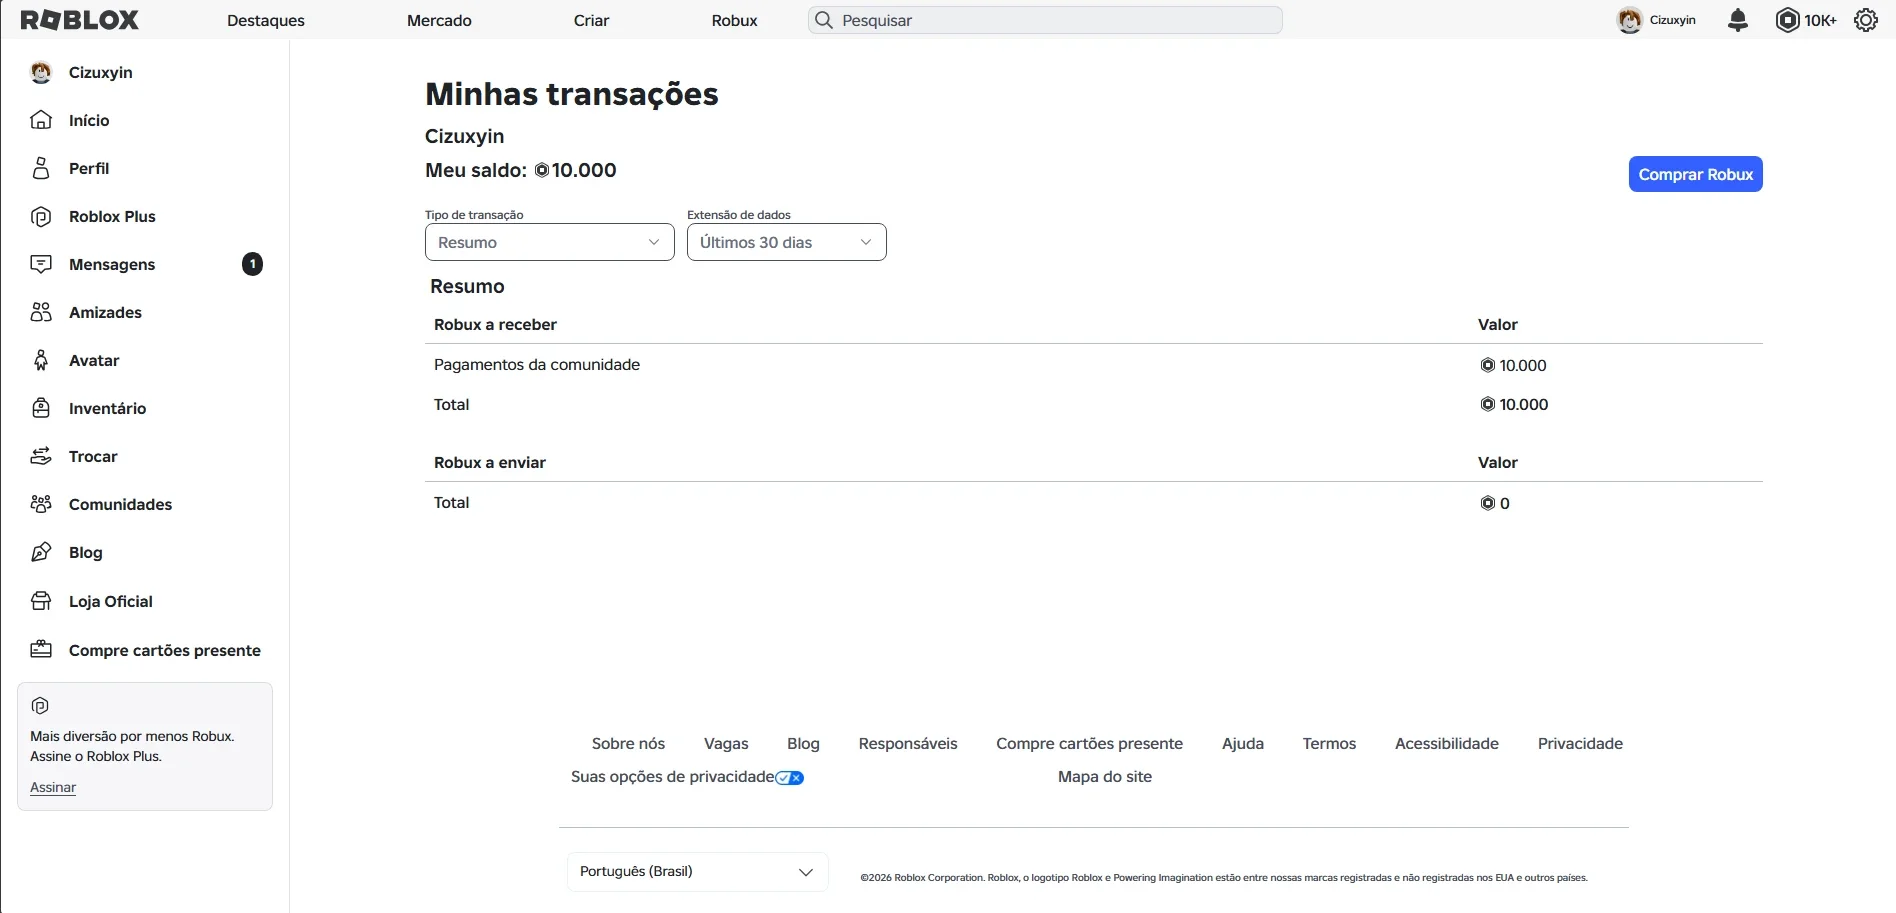
Task: Open the Mapa do site link
Action: tap(1105, 777)
